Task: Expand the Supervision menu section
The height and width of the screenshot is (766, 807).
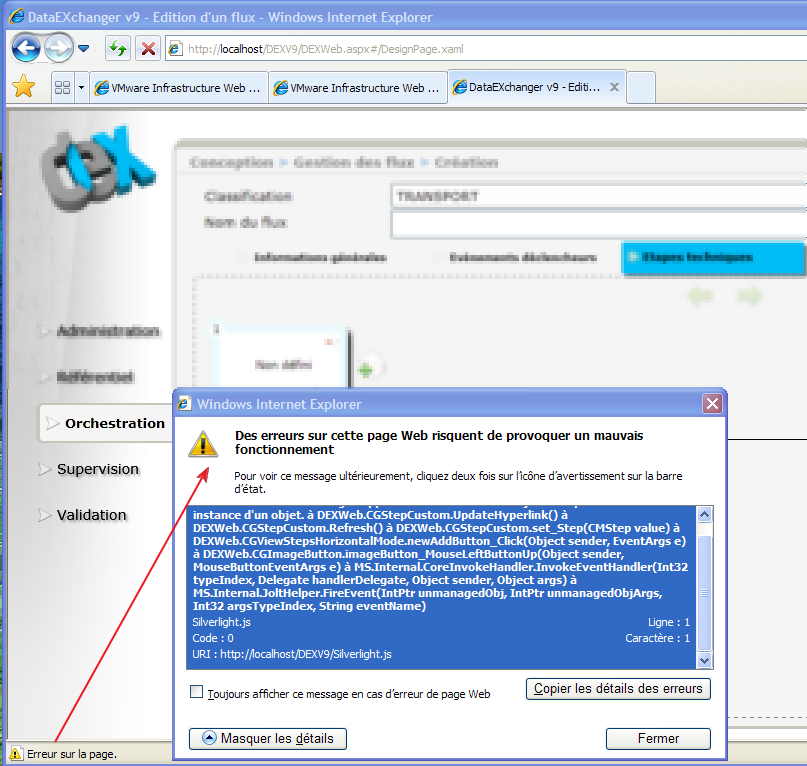Action: (97, 469)
